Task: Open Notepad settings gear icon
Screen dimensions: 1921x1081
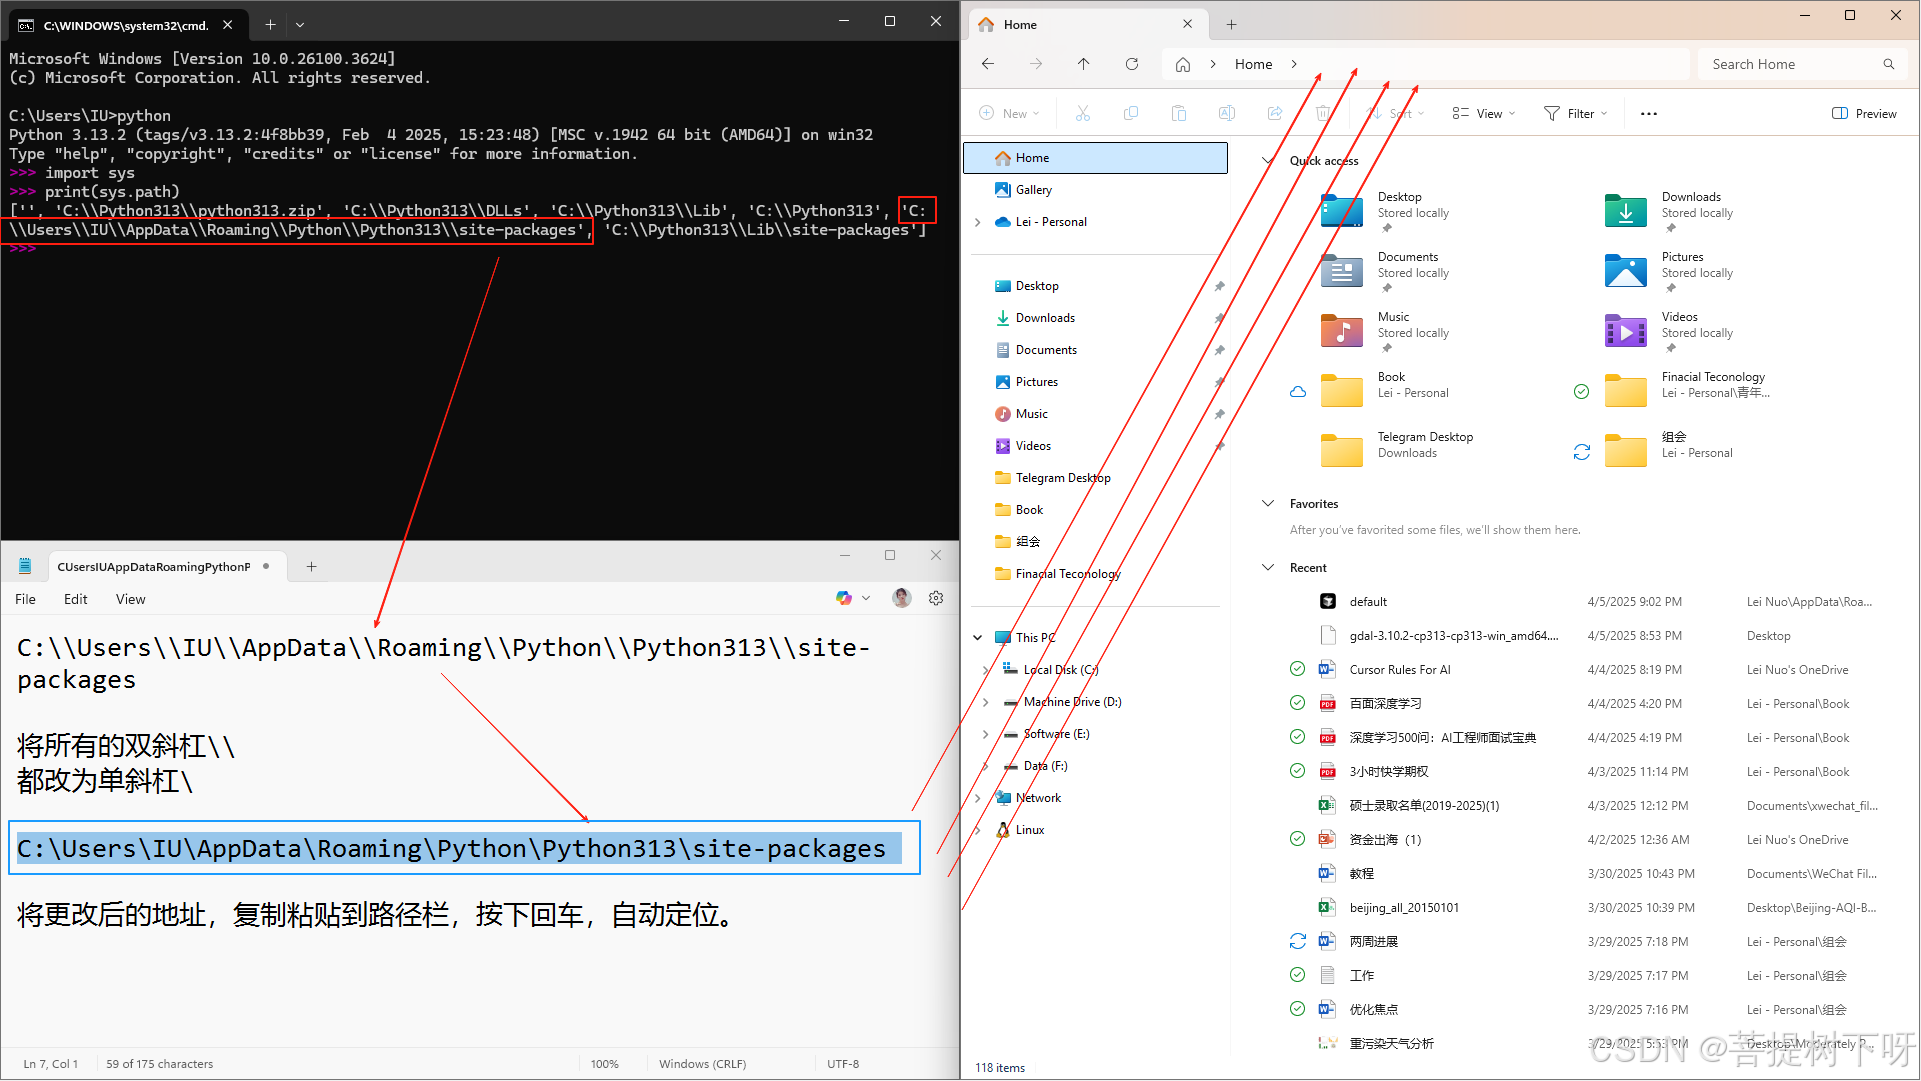Action: pyautogui.click(x=936, y=598)
